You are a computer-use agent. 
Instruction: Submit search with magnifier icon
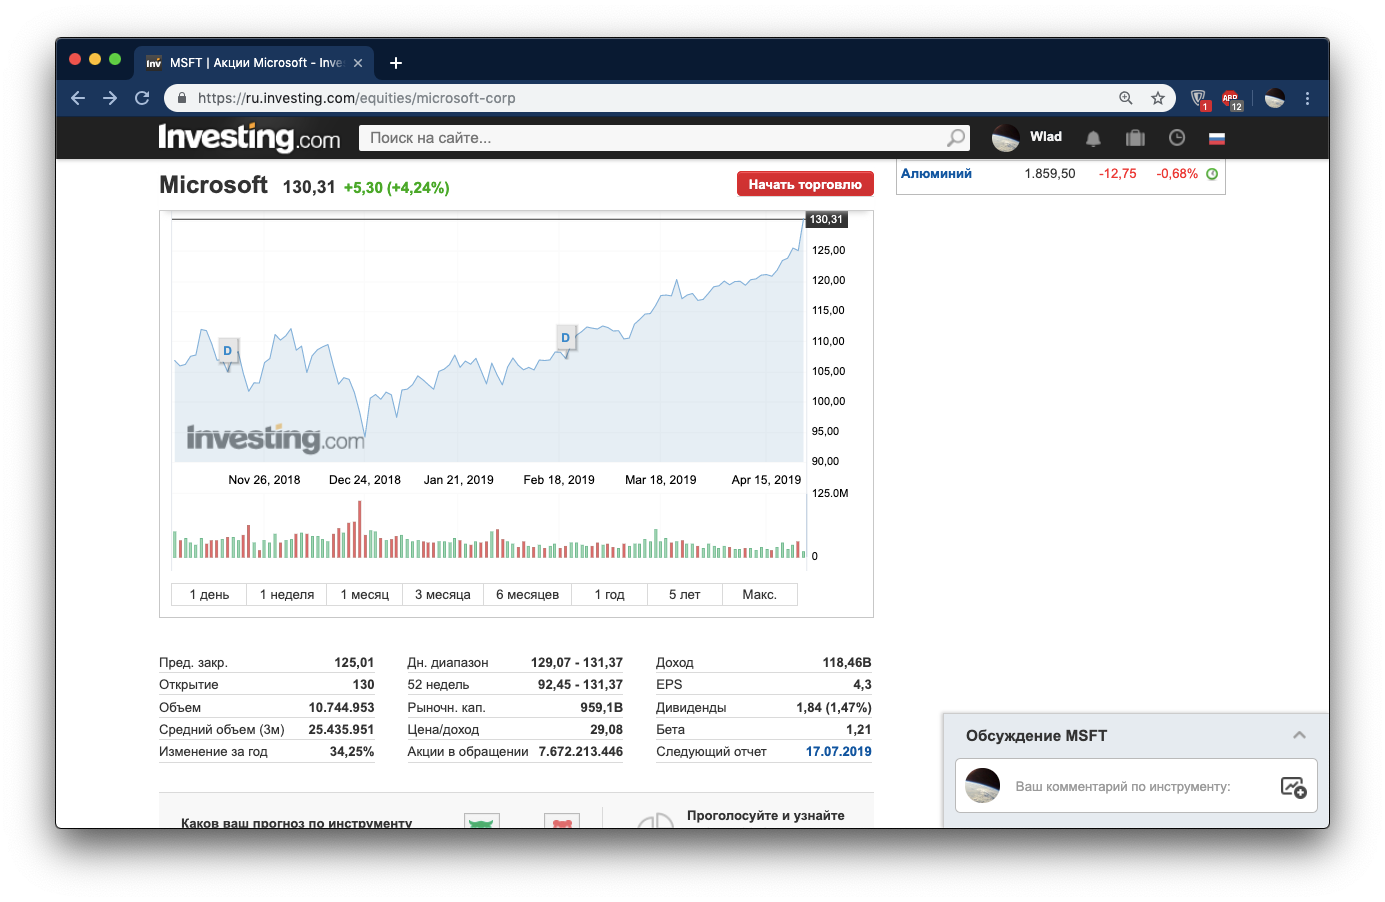pyautogui.click(x=957, y=138)
